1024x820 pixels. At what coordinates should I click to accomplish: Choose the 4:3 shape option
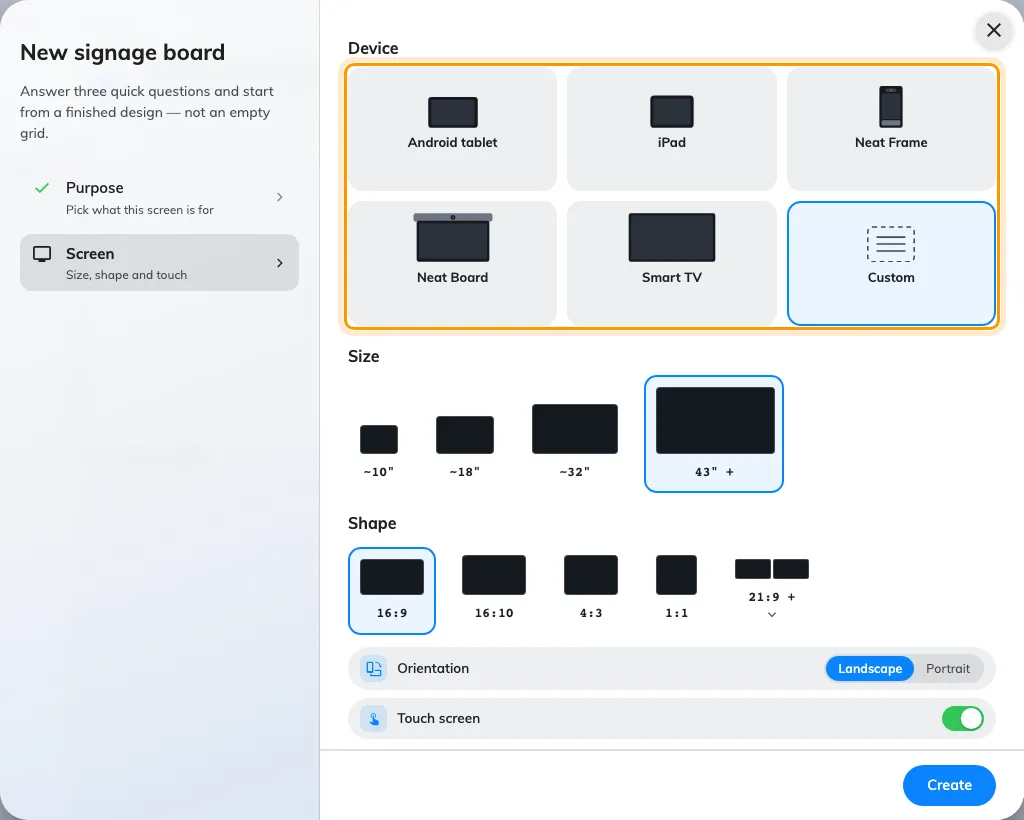pos(591,587)
